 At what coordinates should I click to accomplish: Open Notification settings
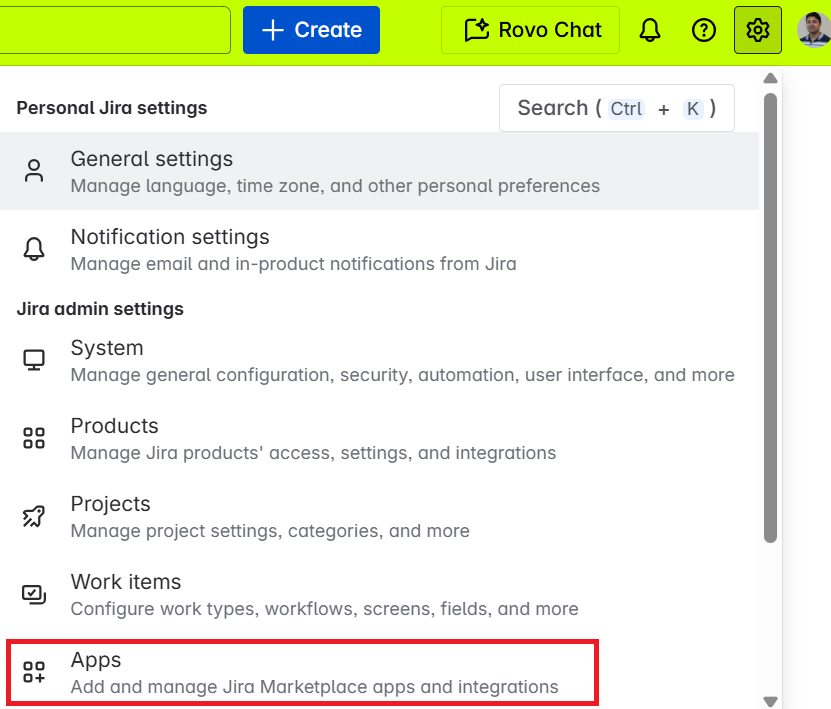(x=169, y=237)
